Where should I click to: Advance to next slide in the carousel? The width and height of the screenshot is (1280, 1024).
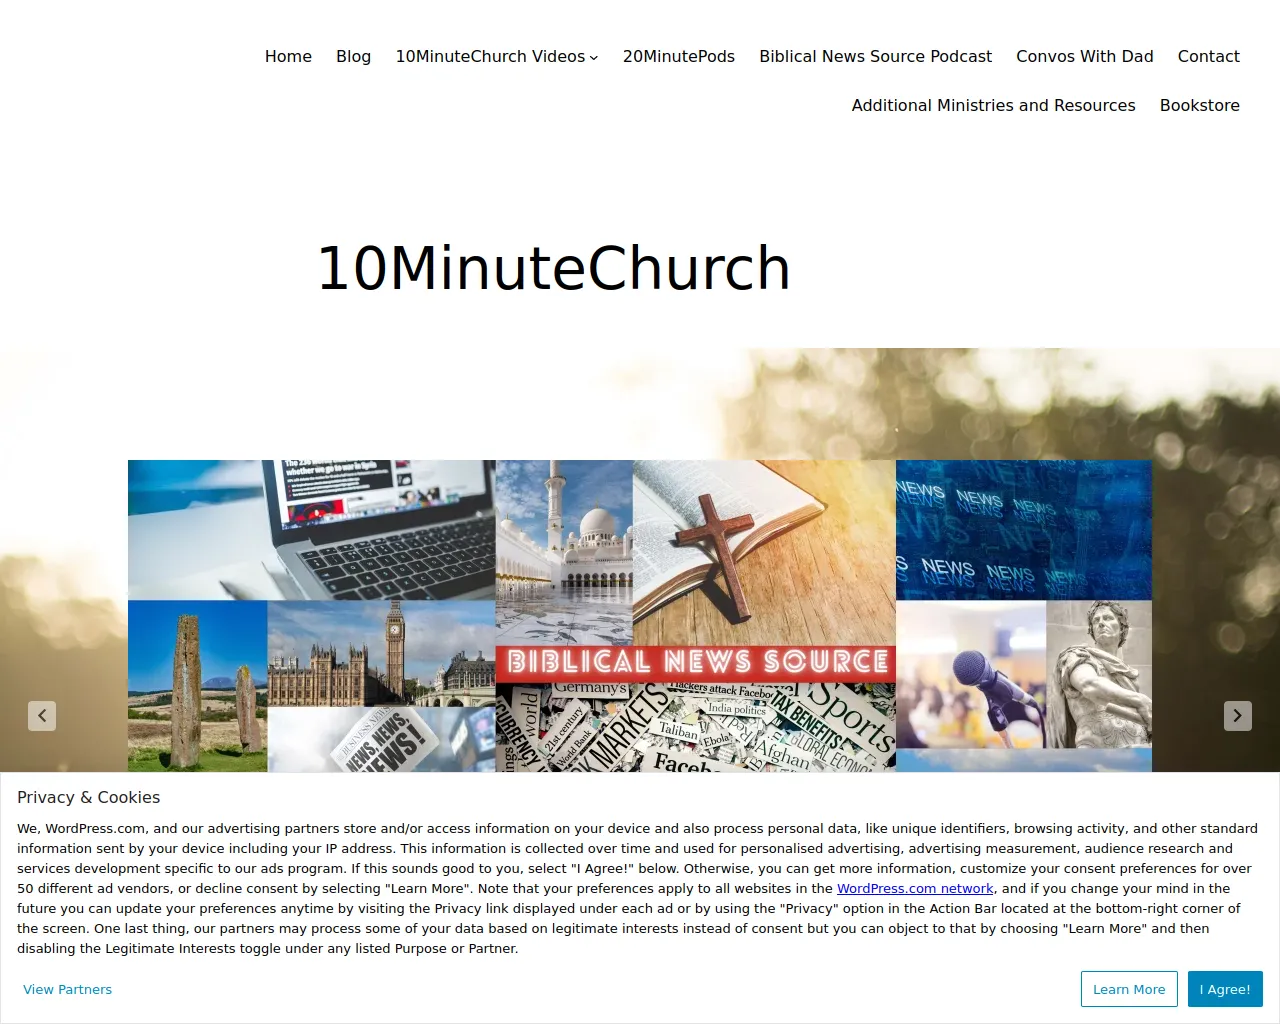(1238, 715)
